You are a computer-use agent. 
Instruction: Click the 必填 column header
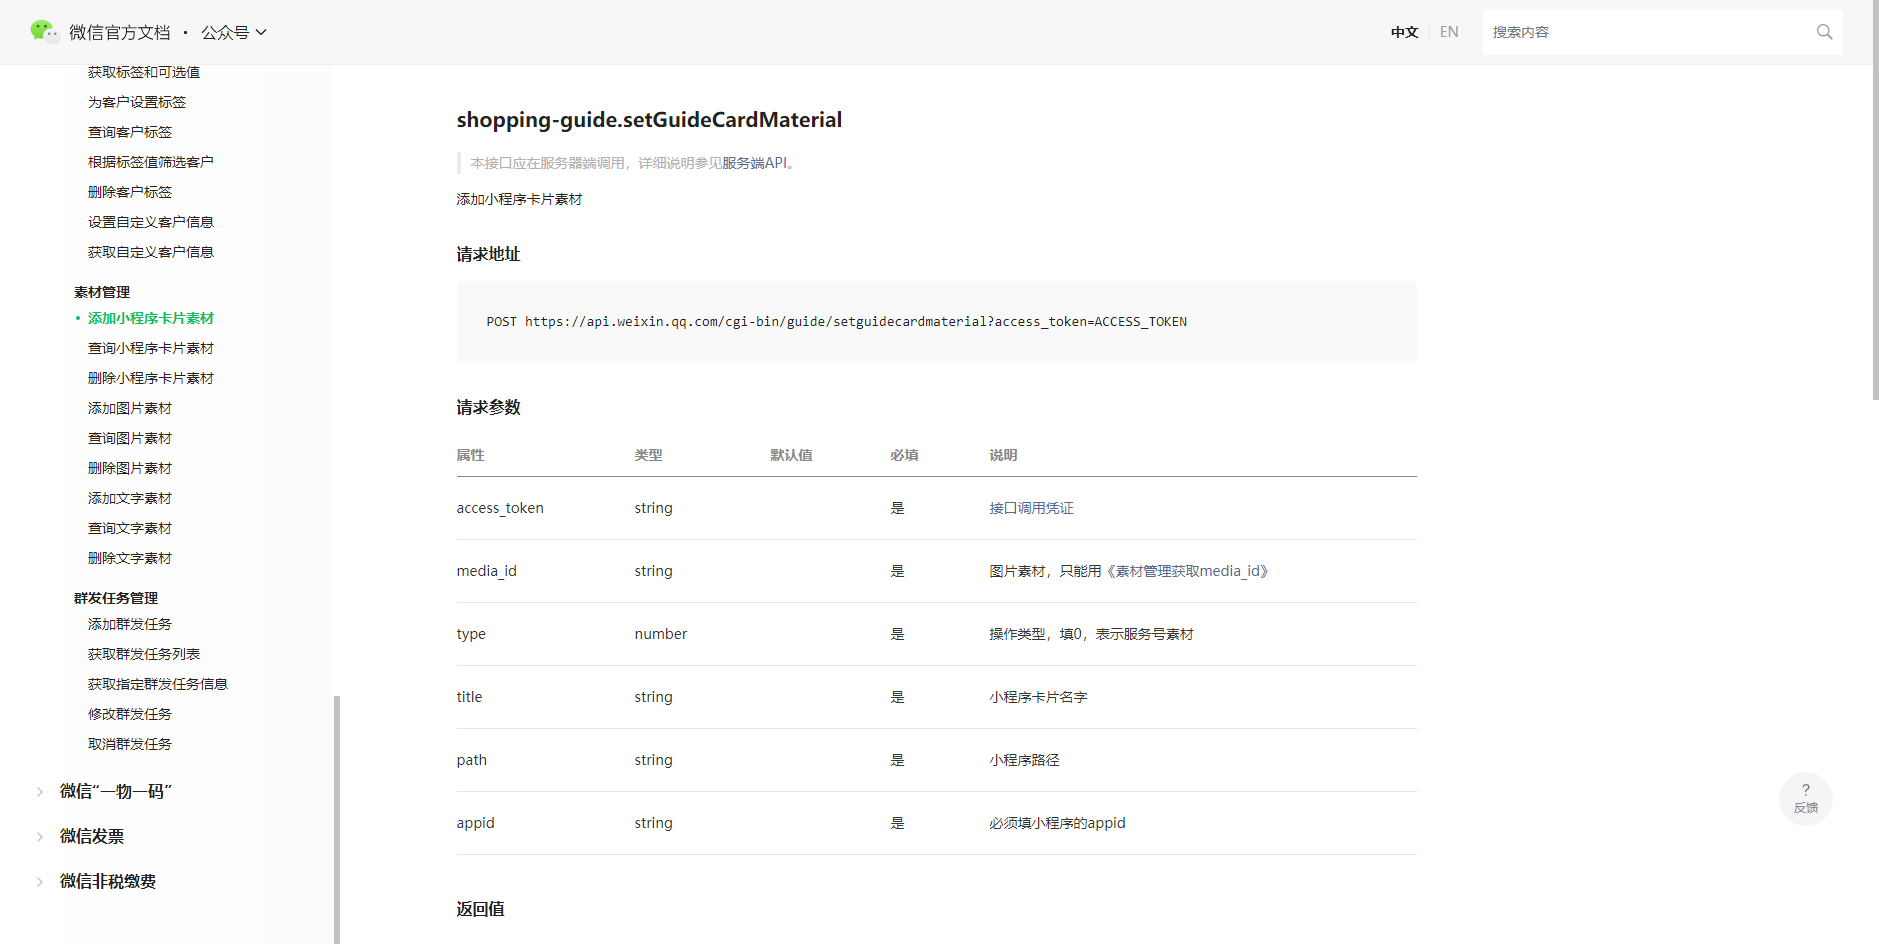coord(904,455)
